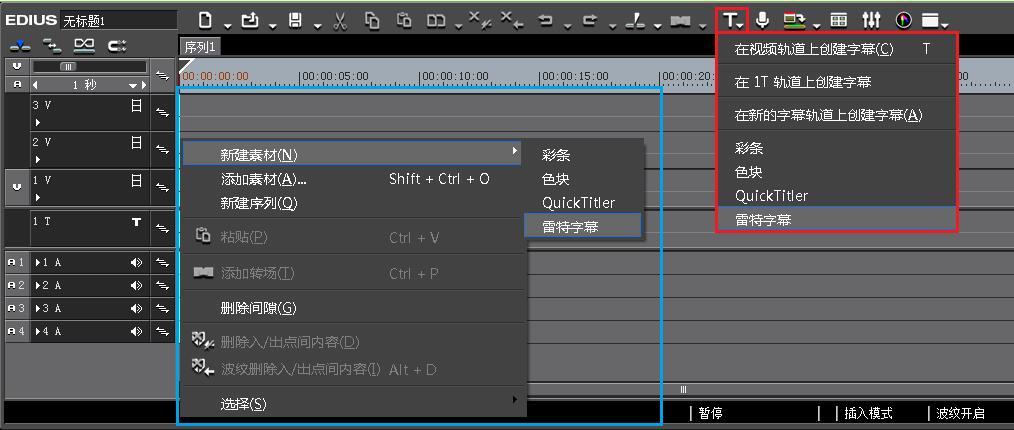The image size is (1014, 430).
Task: Click the scissors cut icon
Action: click(x=340, y=19)
